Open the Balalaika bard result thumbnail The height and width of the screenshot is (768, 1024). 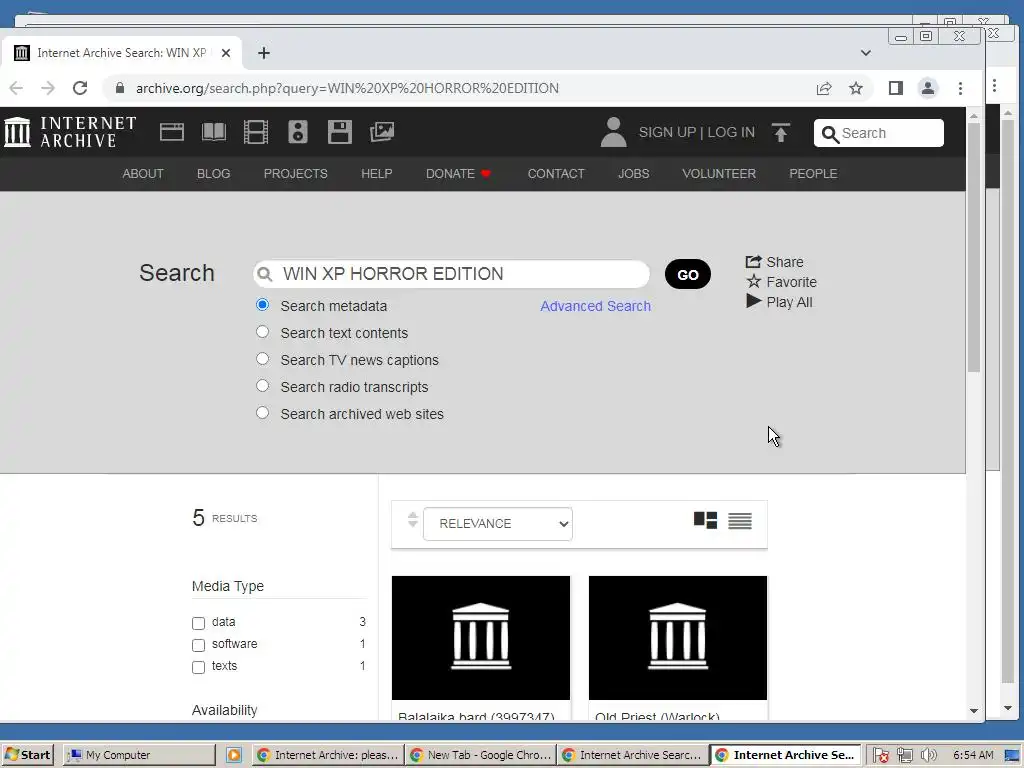[x=481, y=637]
